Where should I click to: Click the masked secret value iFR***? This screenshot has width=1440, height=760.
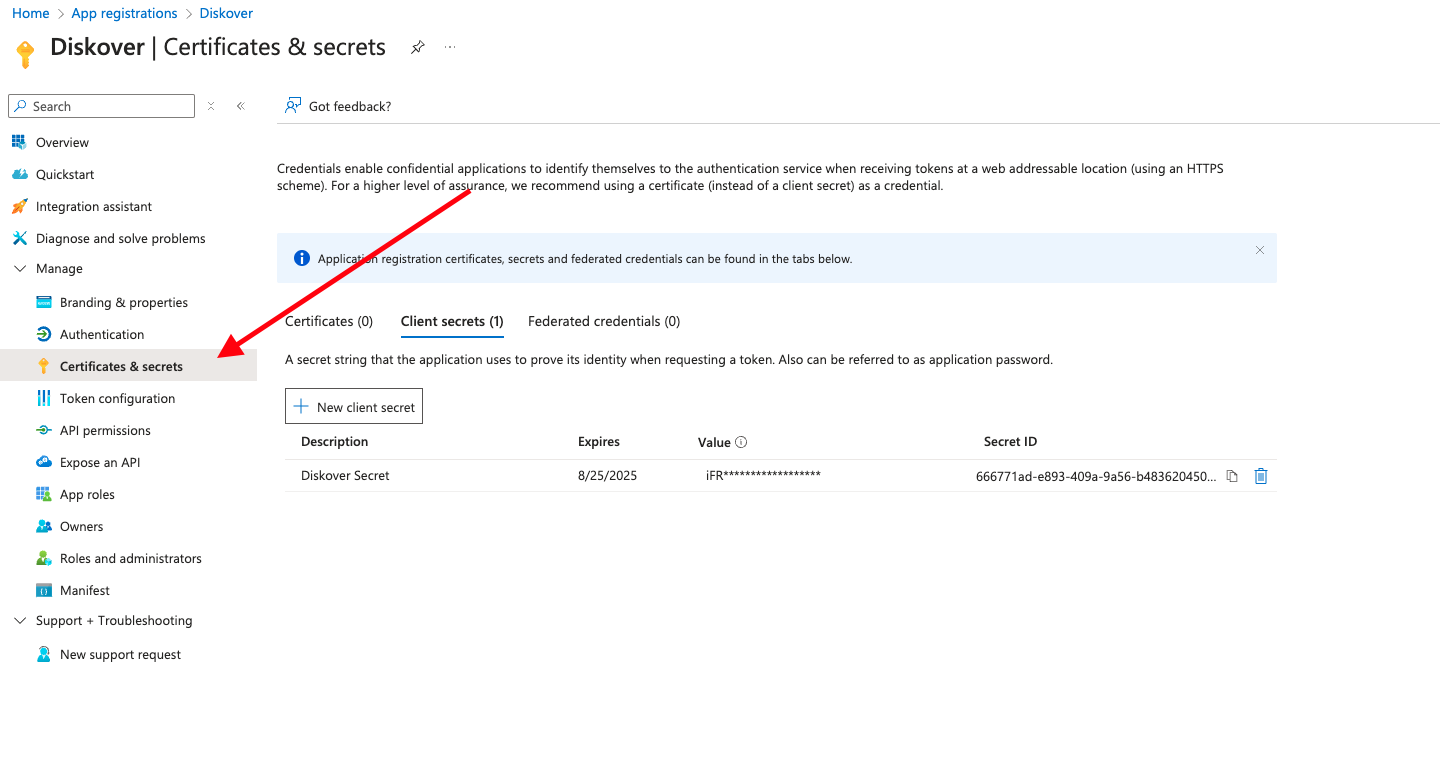763,475
